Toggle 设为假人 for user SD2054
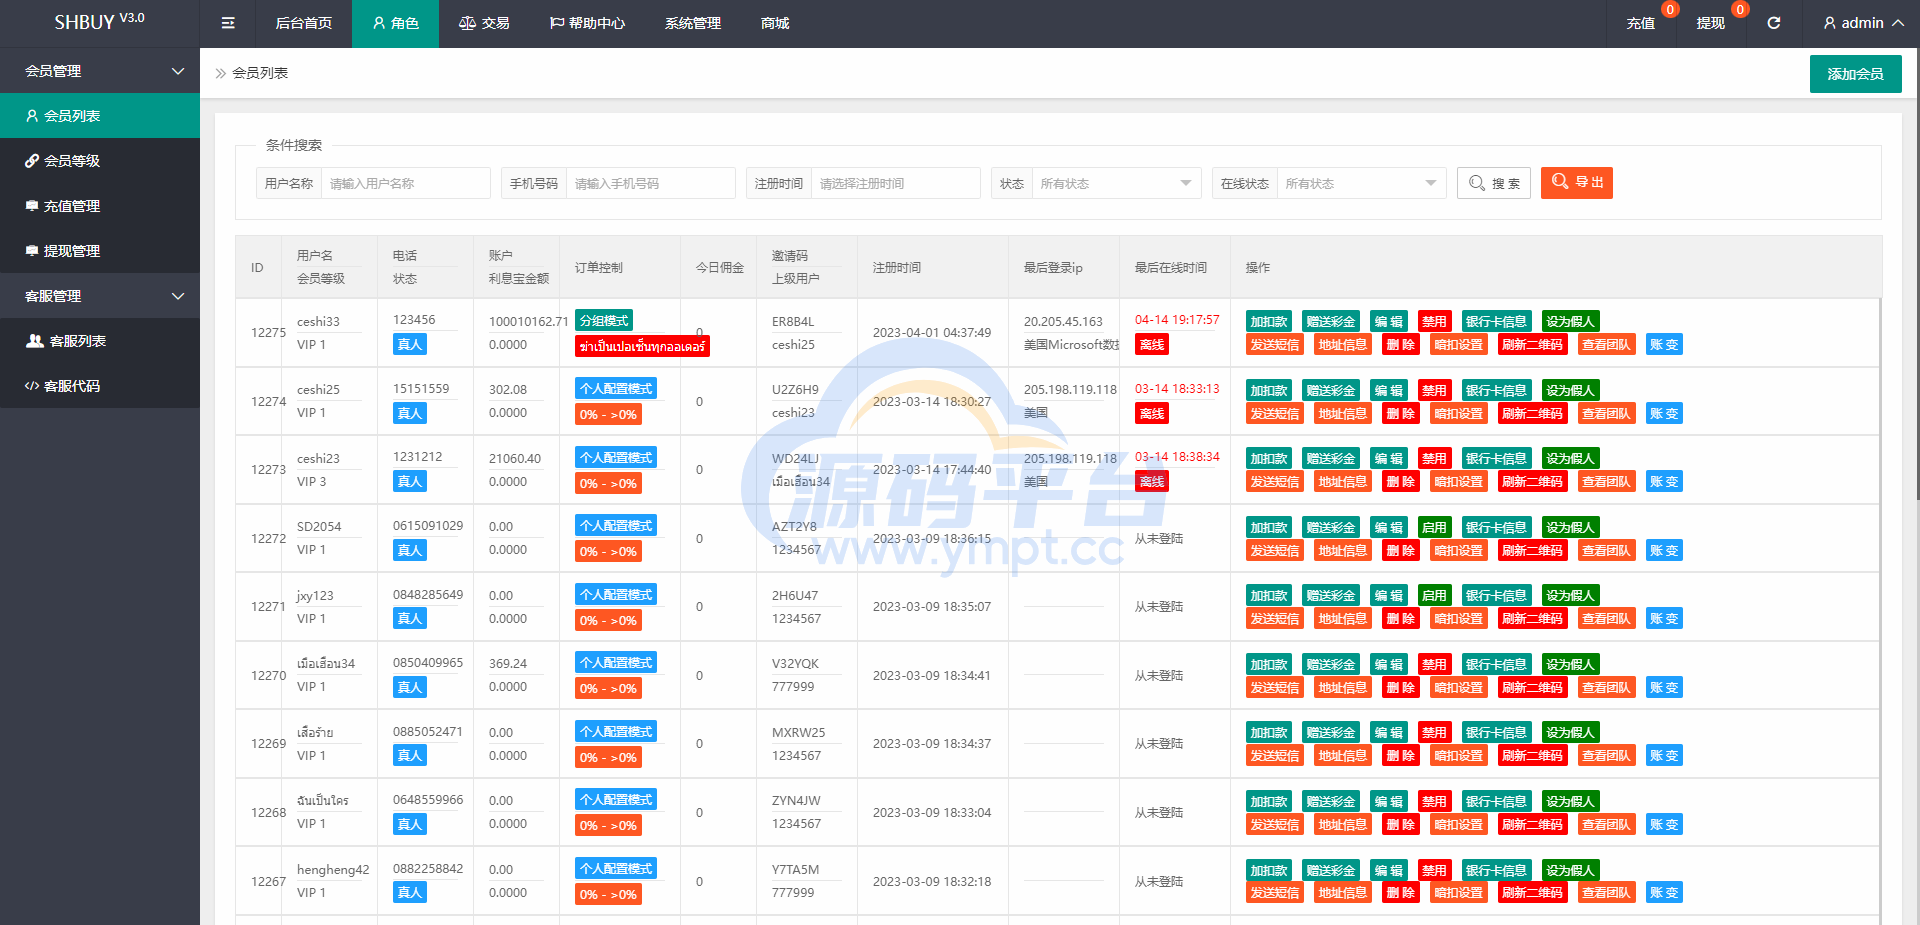 pyautogui.click(x=1570, y=527)
